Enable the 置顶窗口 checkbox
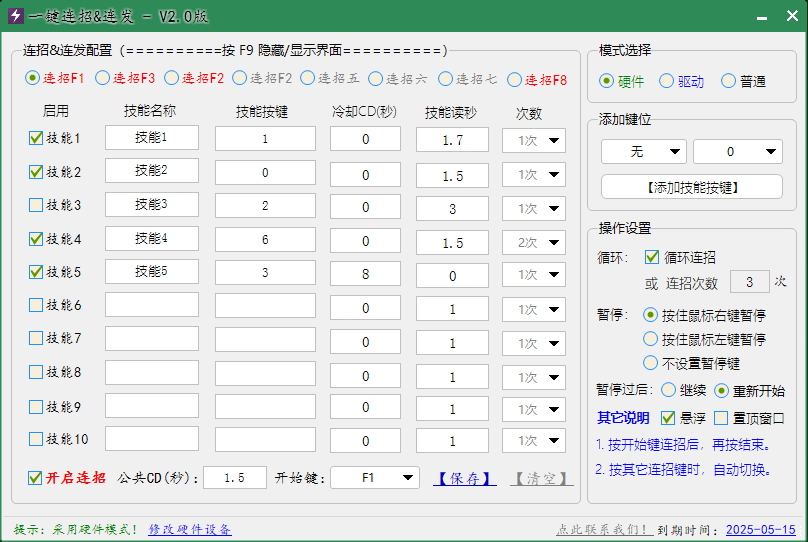 [x=721, y=418]
